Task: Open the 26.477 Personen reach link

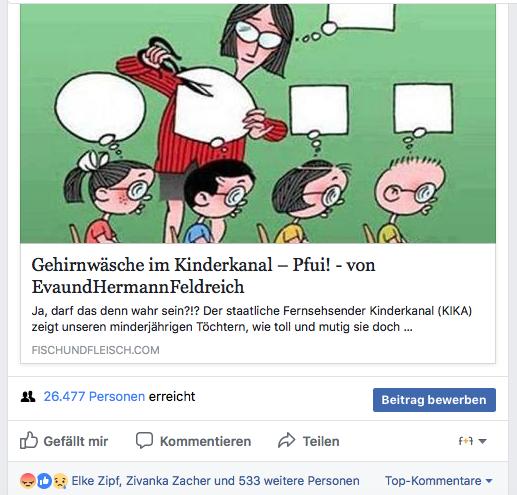Action: tap(94, 397)
